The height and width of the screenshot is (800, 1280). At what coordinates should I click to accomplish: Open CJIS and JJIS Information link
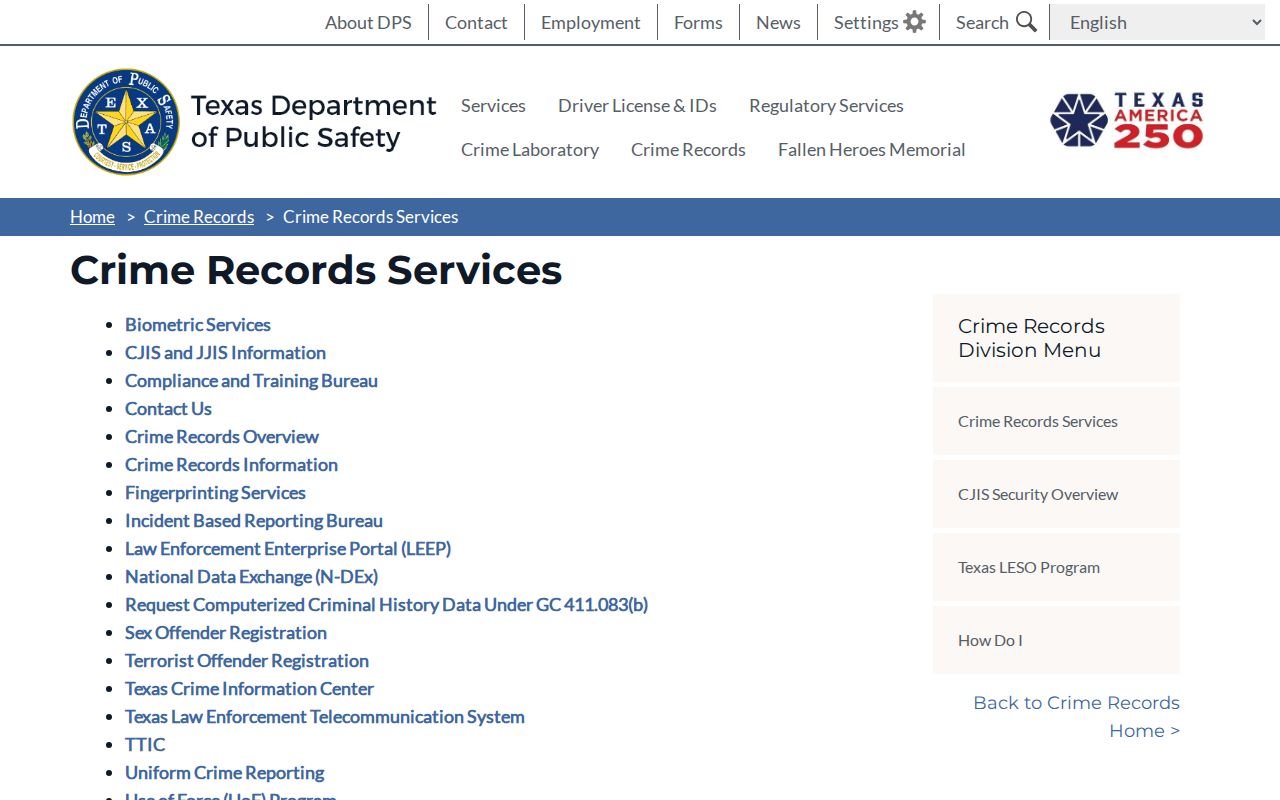point(225,352)
